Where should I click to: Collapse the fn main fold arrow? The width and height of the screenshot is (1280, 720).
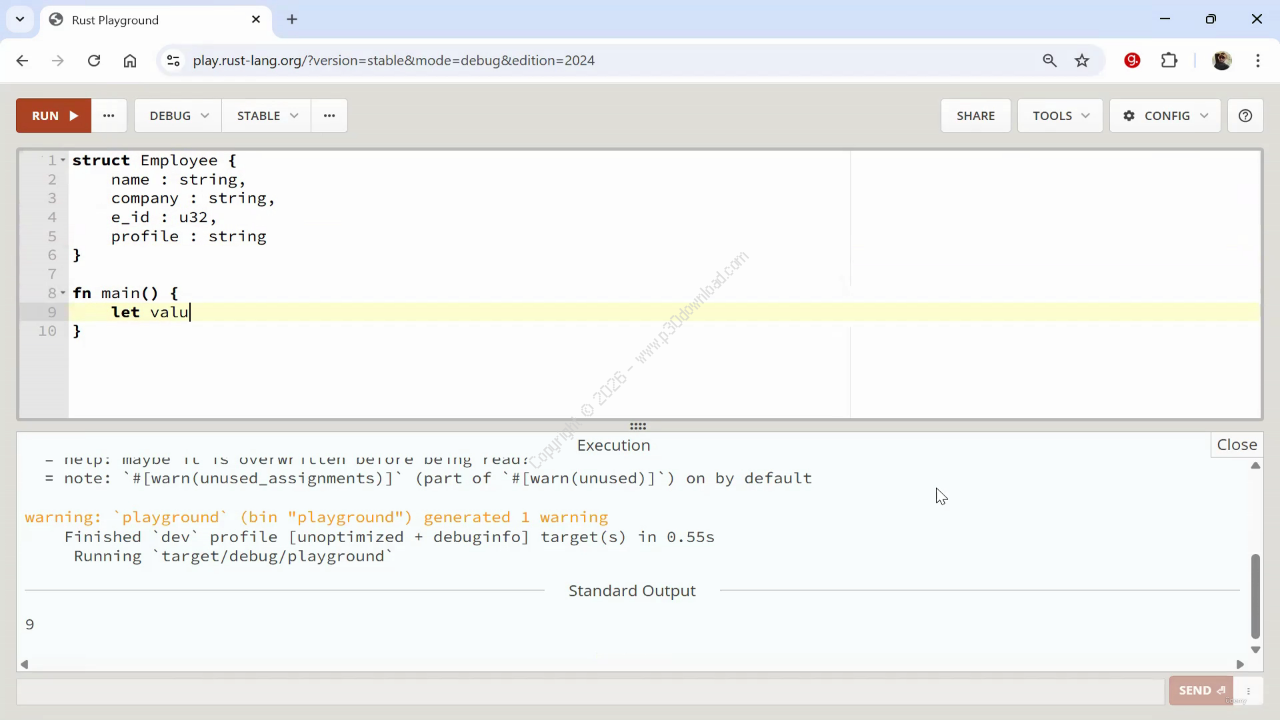click(x=63, y=294)
